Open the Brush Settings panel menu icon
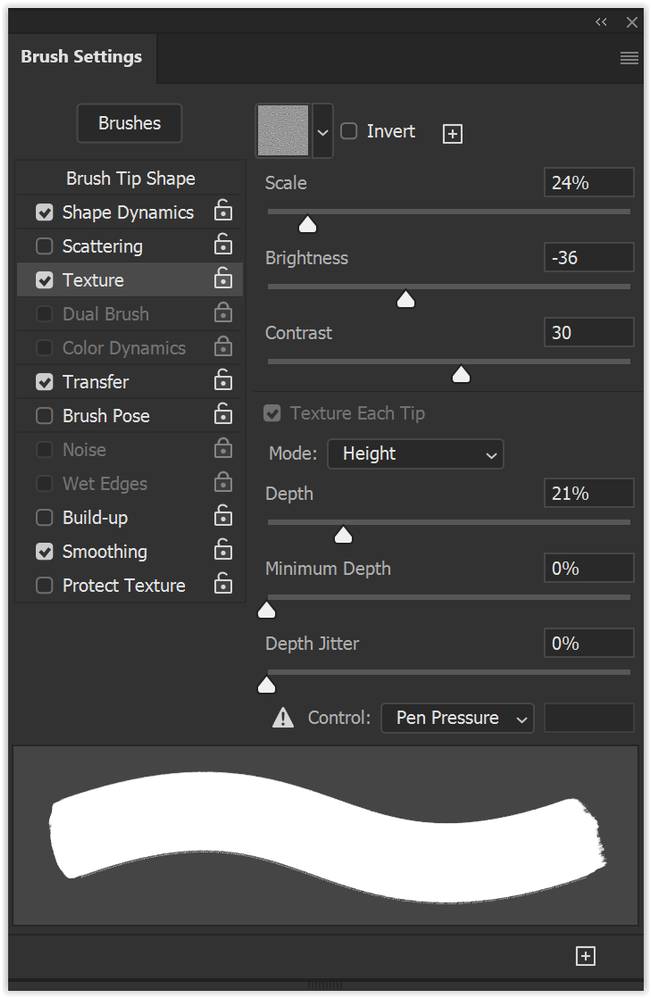 click(629, 58)
